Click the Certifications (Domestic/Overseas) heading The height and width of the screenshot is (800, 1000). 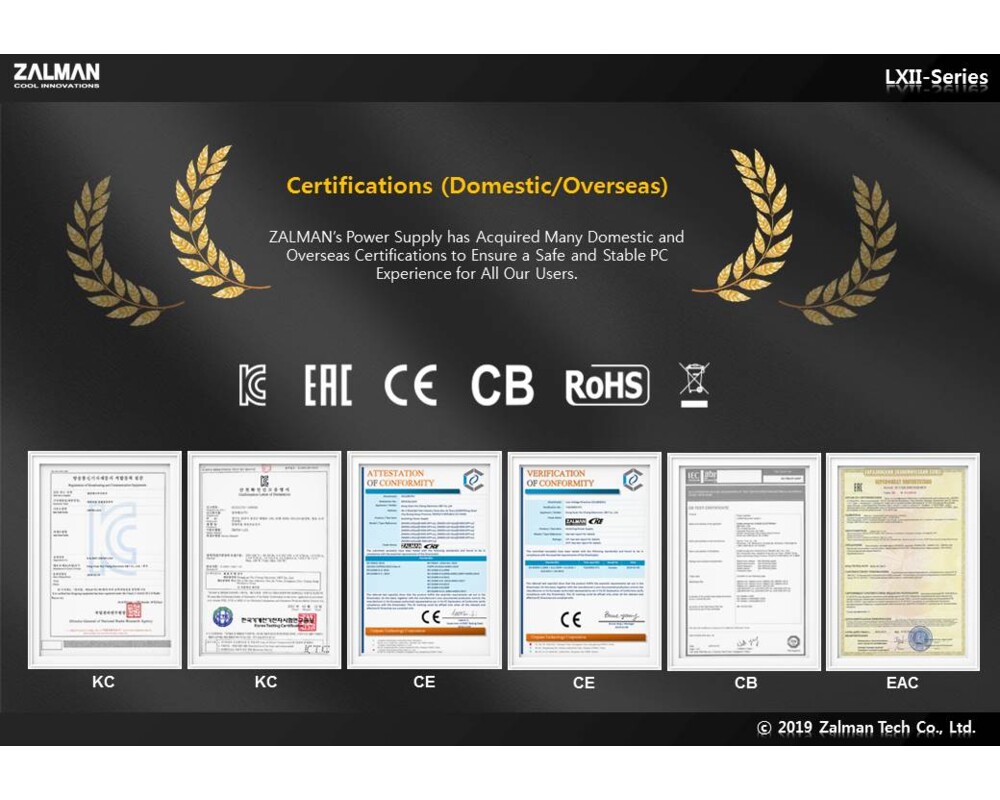[477, 186]
